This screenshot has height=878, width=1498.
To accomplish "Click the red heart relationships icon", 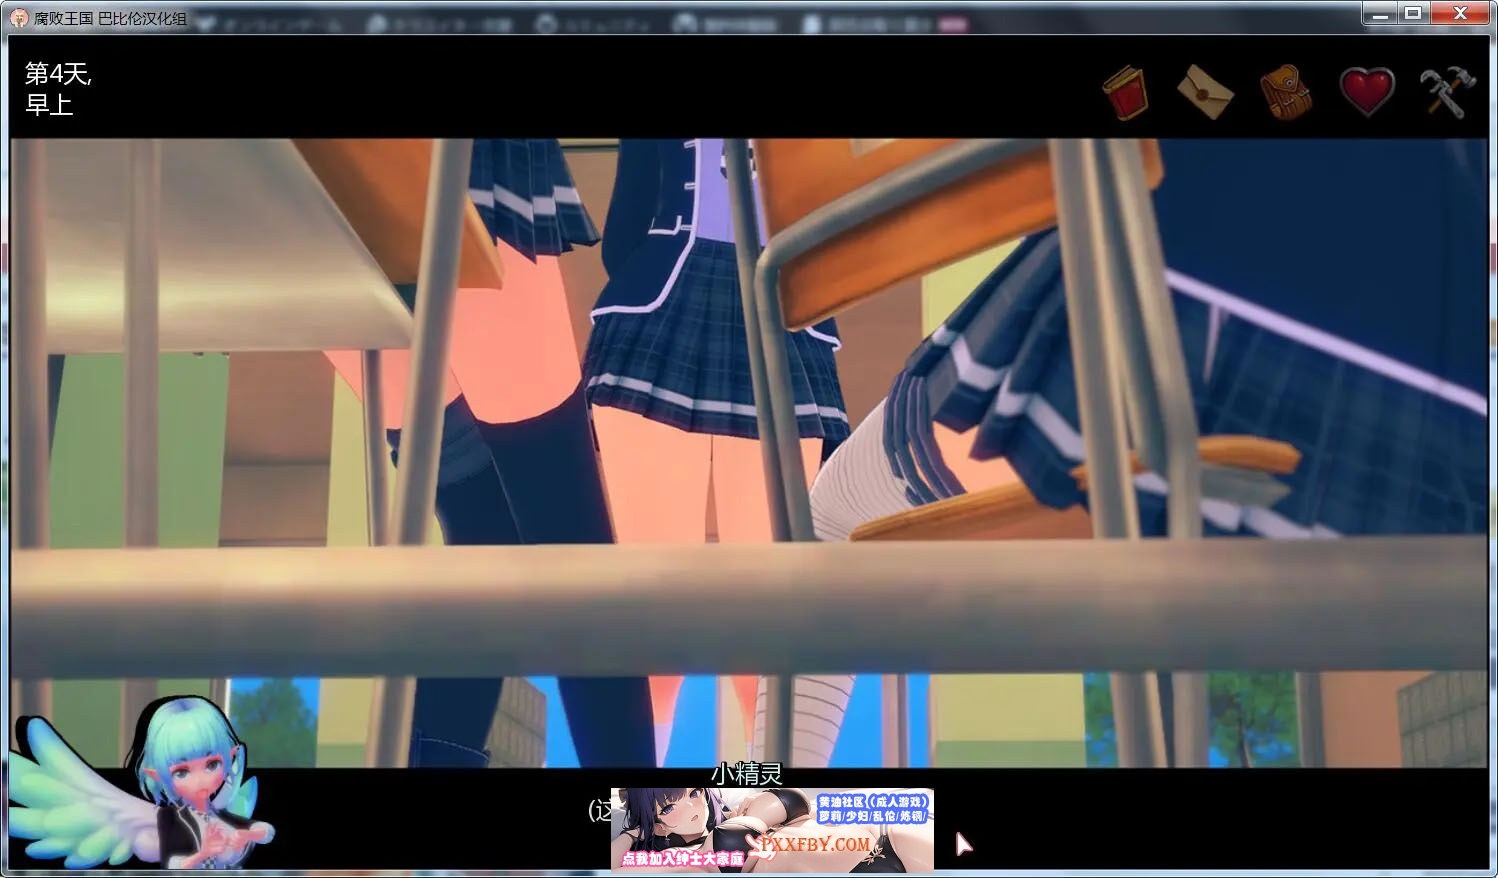I will point(1366,92).
